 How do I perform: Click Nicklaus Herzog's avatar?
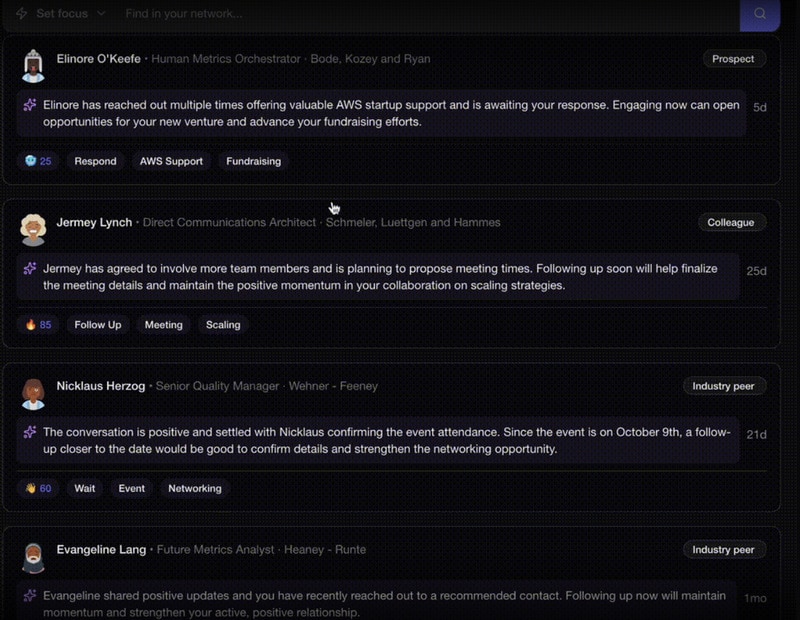(33, 393)
